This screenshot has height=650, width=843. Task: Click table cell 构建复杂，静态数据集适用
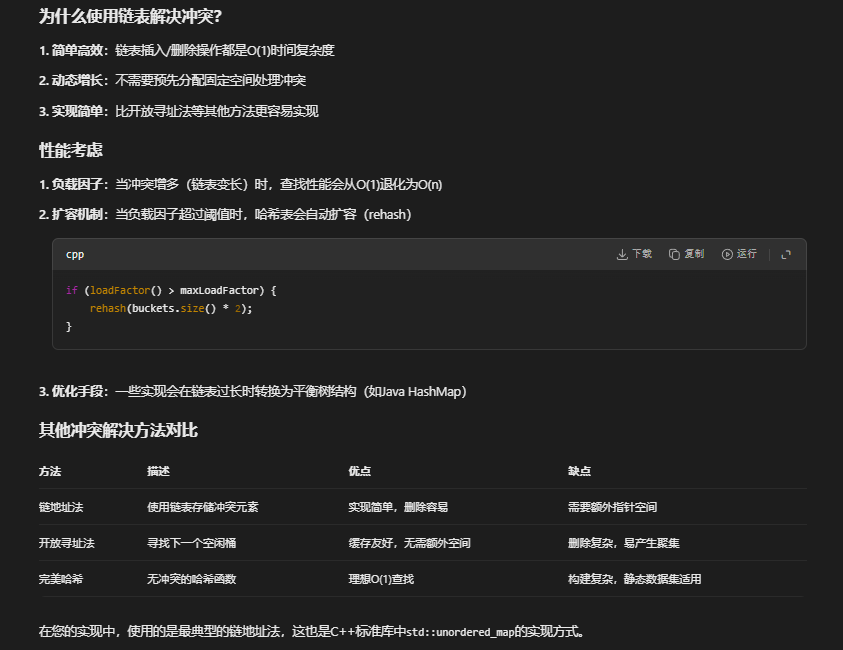coord(634,579)
